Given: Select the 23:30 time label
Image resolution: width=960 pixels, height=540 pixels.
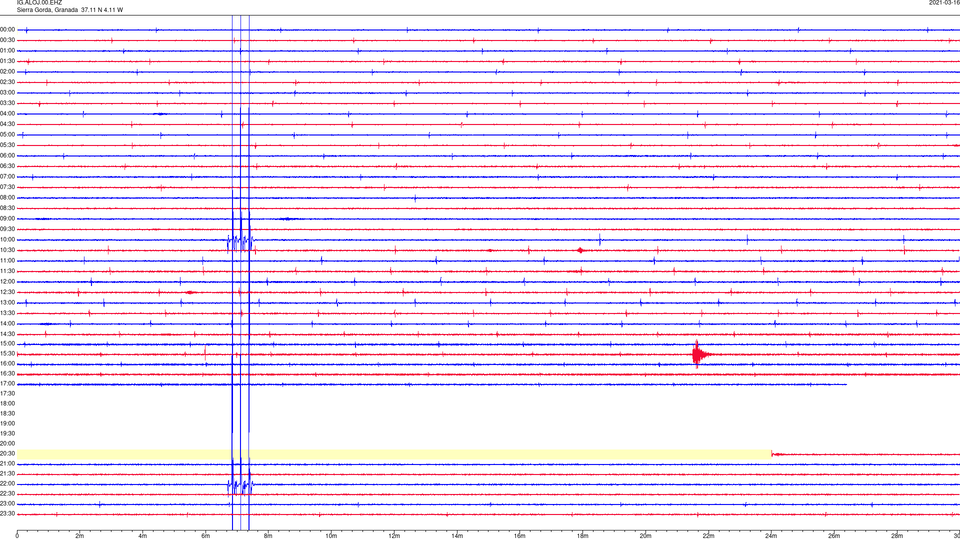Looking at the screenshot, I should [7, 513].
